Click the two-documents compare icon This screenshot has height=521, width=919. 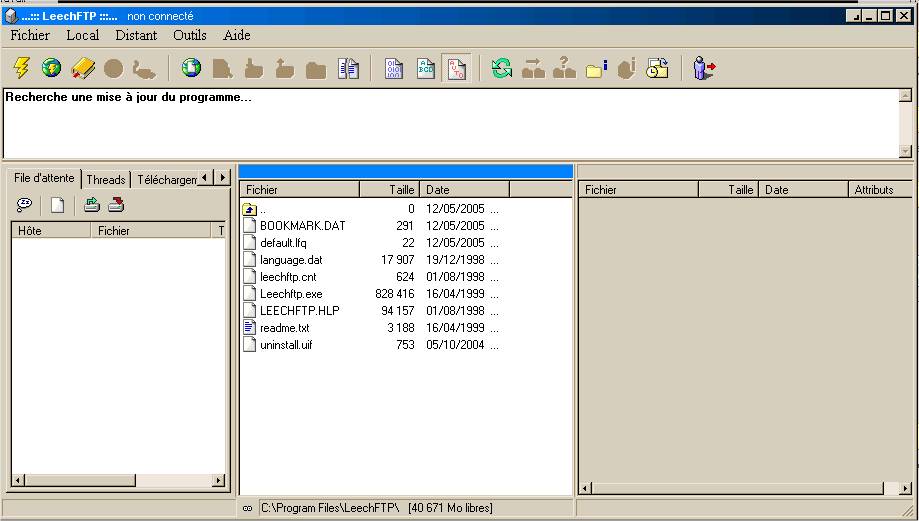click(348, 69)
